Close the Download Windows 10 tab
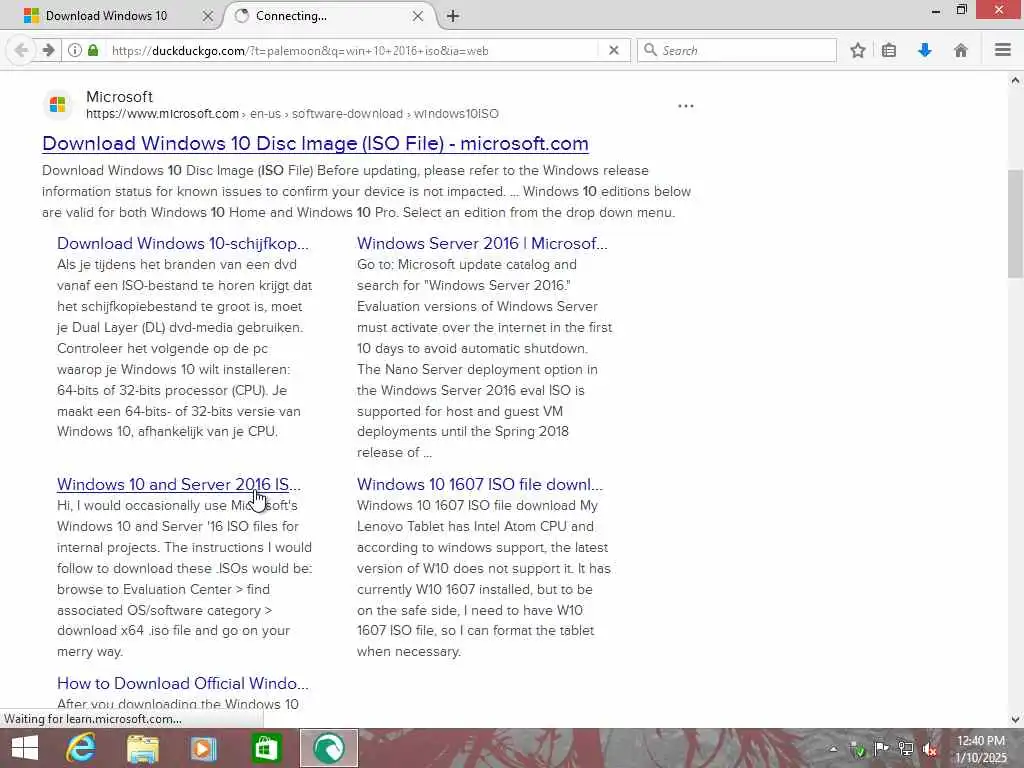Screen dimensions: 1024x768 (x=208, y=16)
